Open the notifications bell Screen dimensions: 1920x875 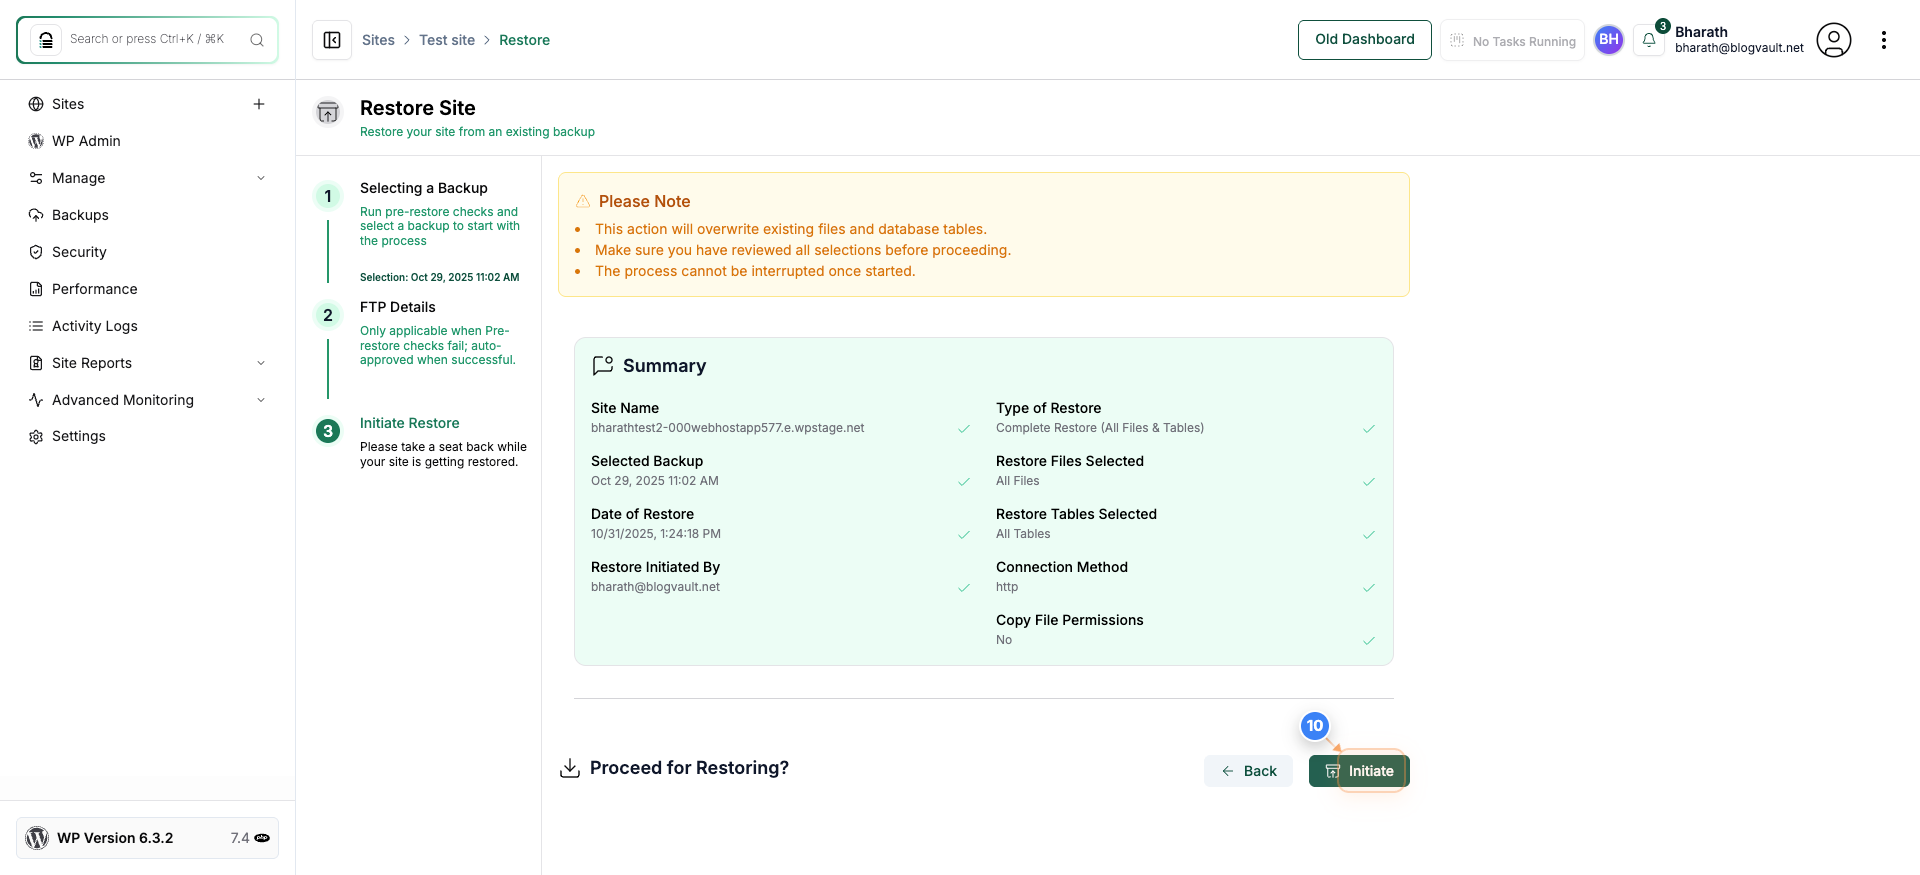(1649, 40)
